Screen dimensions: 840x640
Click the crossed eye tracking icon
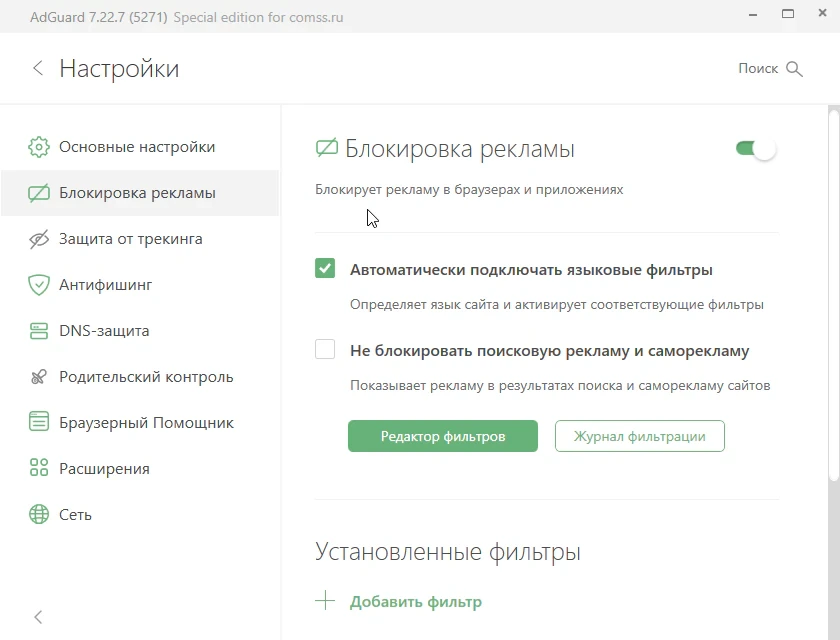(39, 239)
